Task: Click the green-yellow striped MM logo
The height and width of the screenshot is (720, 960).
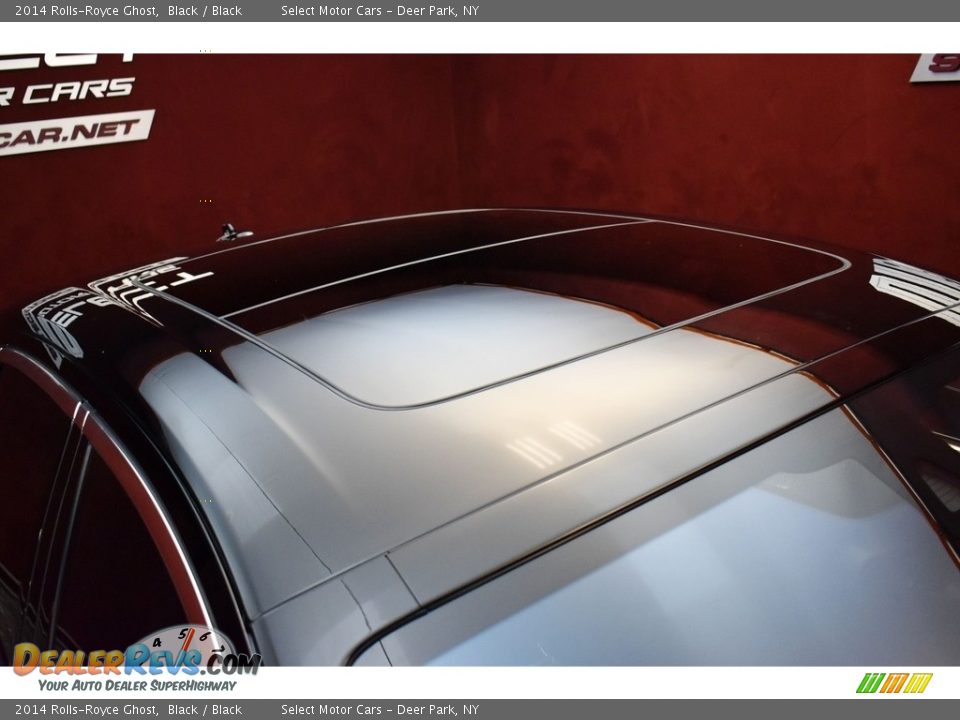Action: coord(894,683)
